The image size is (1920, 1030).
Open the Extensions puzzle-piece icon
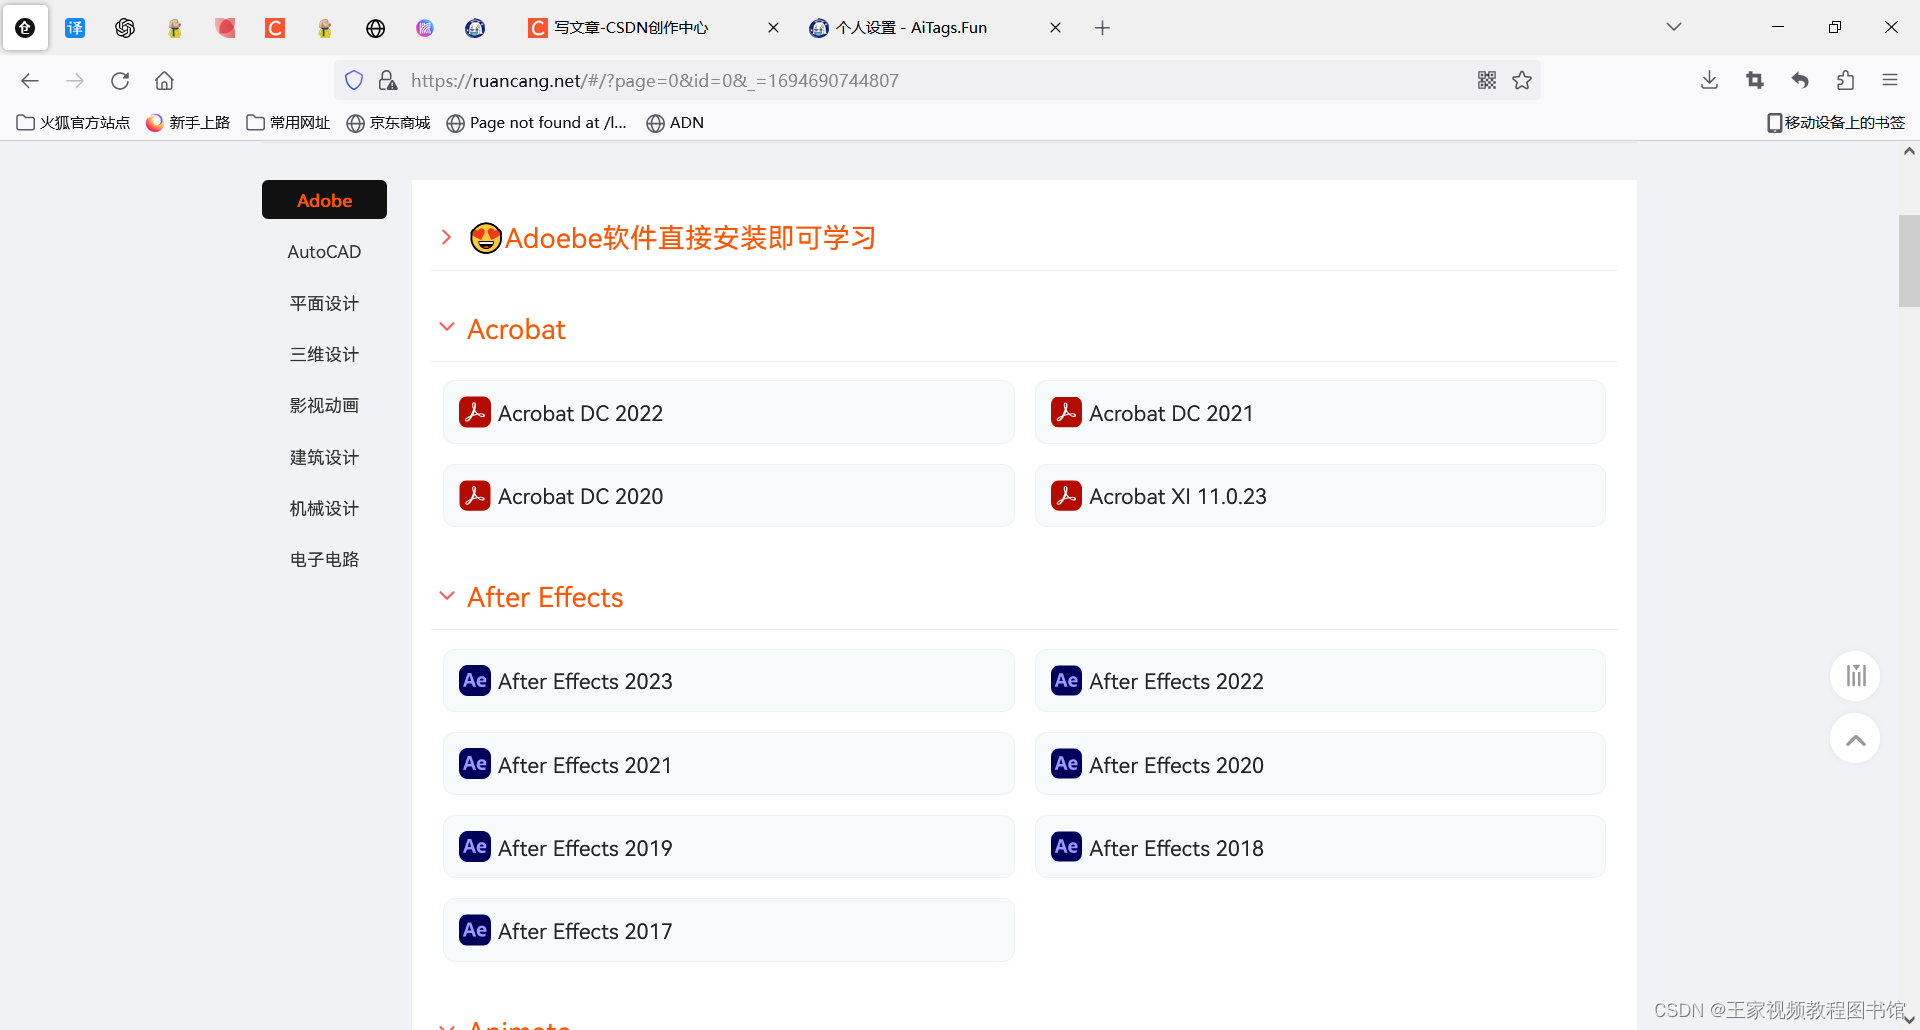point(1845,80)
